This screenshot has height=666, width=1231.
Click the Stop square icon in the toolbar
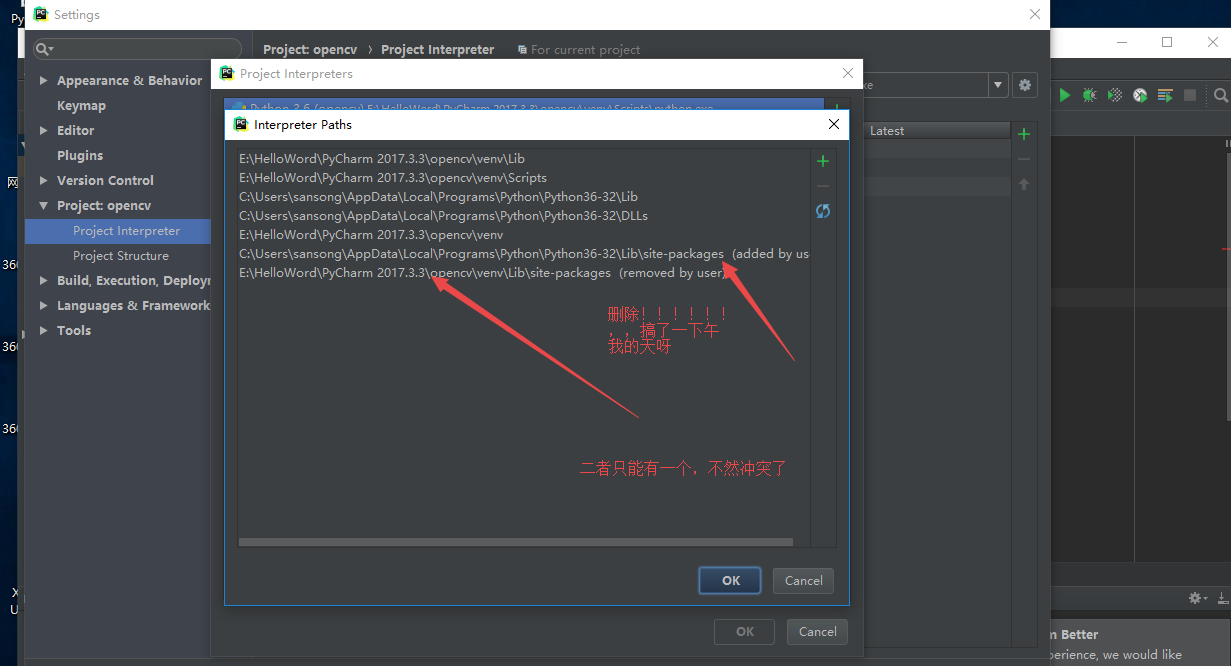[x=1190, y=95]
